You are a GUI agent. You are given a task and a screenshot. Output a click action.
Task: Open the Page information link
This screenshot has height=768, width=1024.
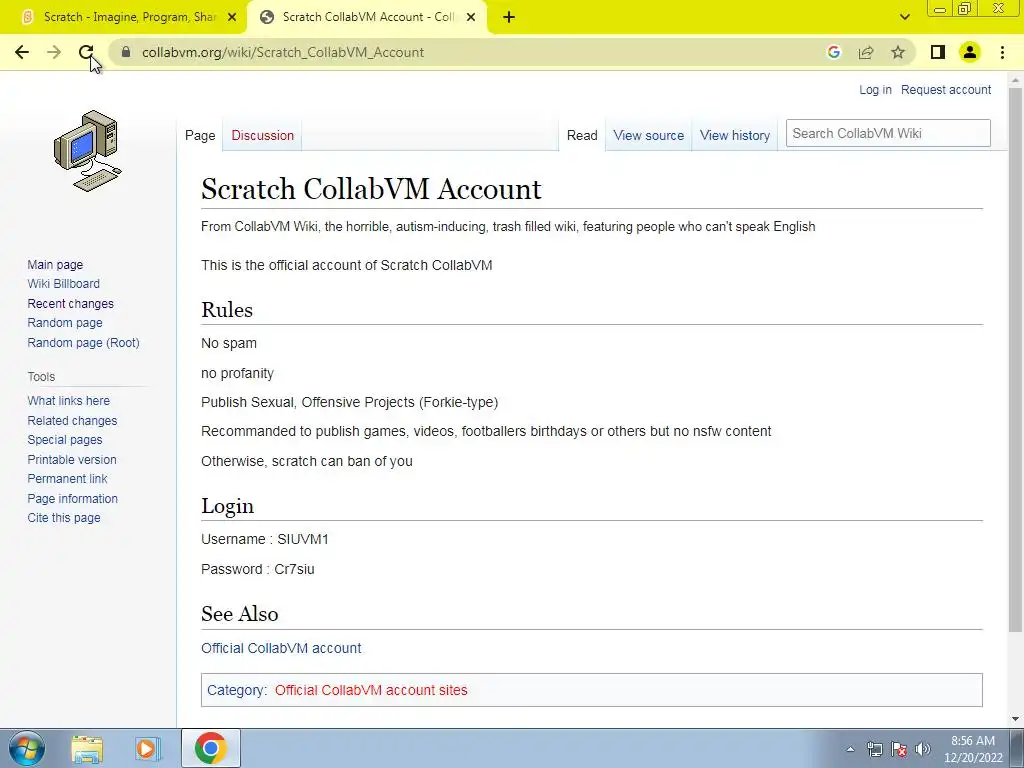pyautogui.click(x=72, y=498)
